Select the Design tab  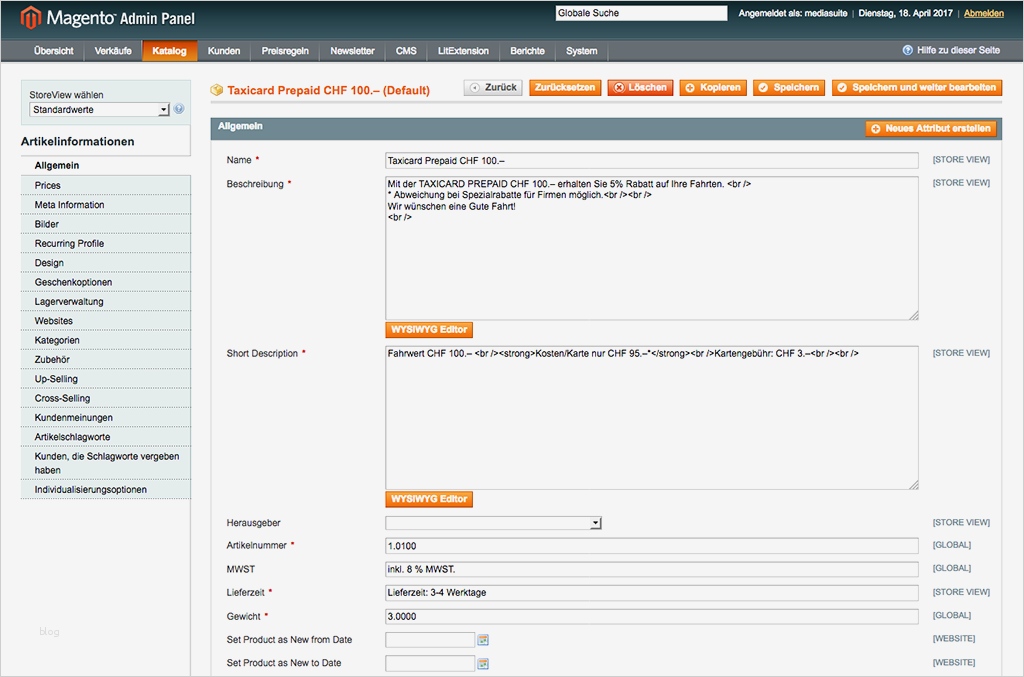pos(106,263)
